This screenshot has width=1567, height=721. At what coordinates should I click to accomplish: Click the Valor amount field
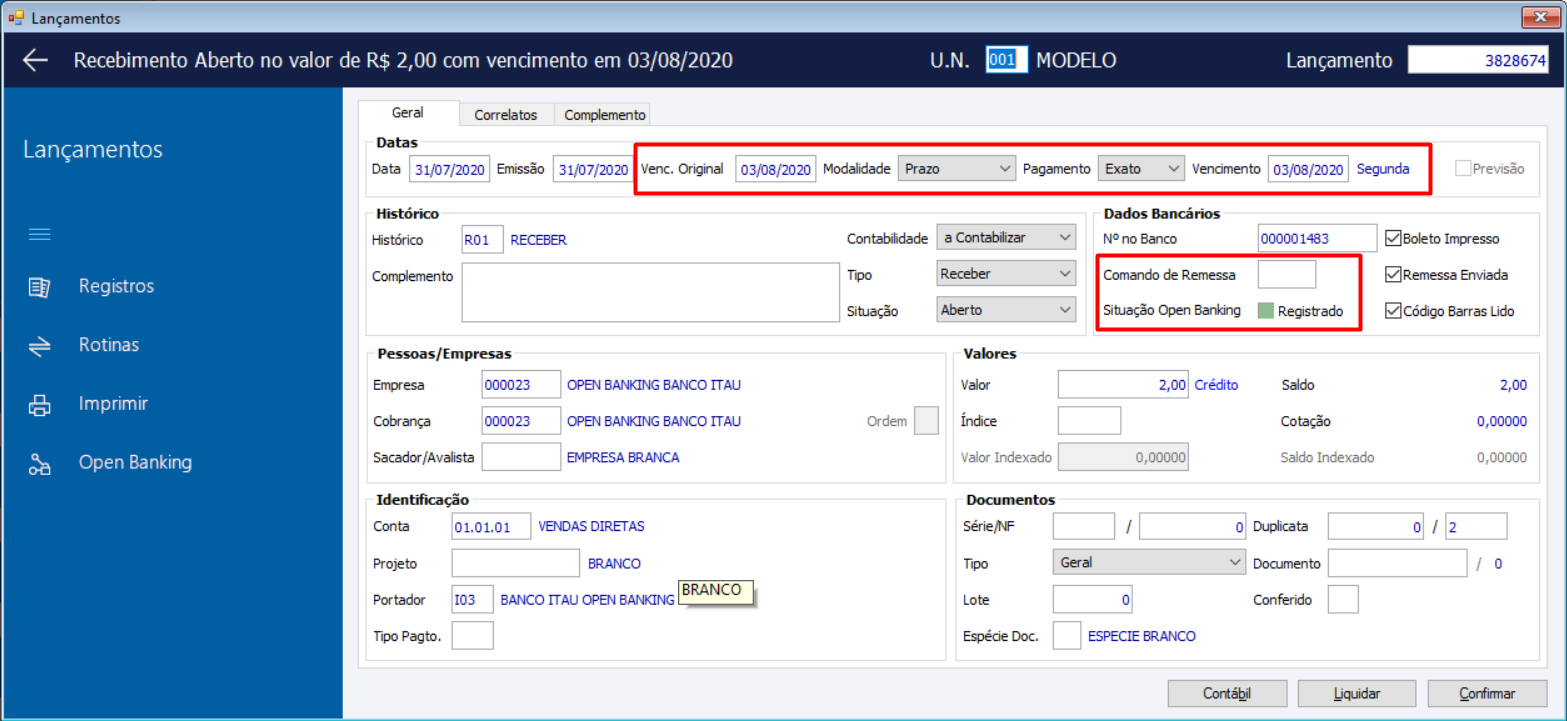point(1123,385)
